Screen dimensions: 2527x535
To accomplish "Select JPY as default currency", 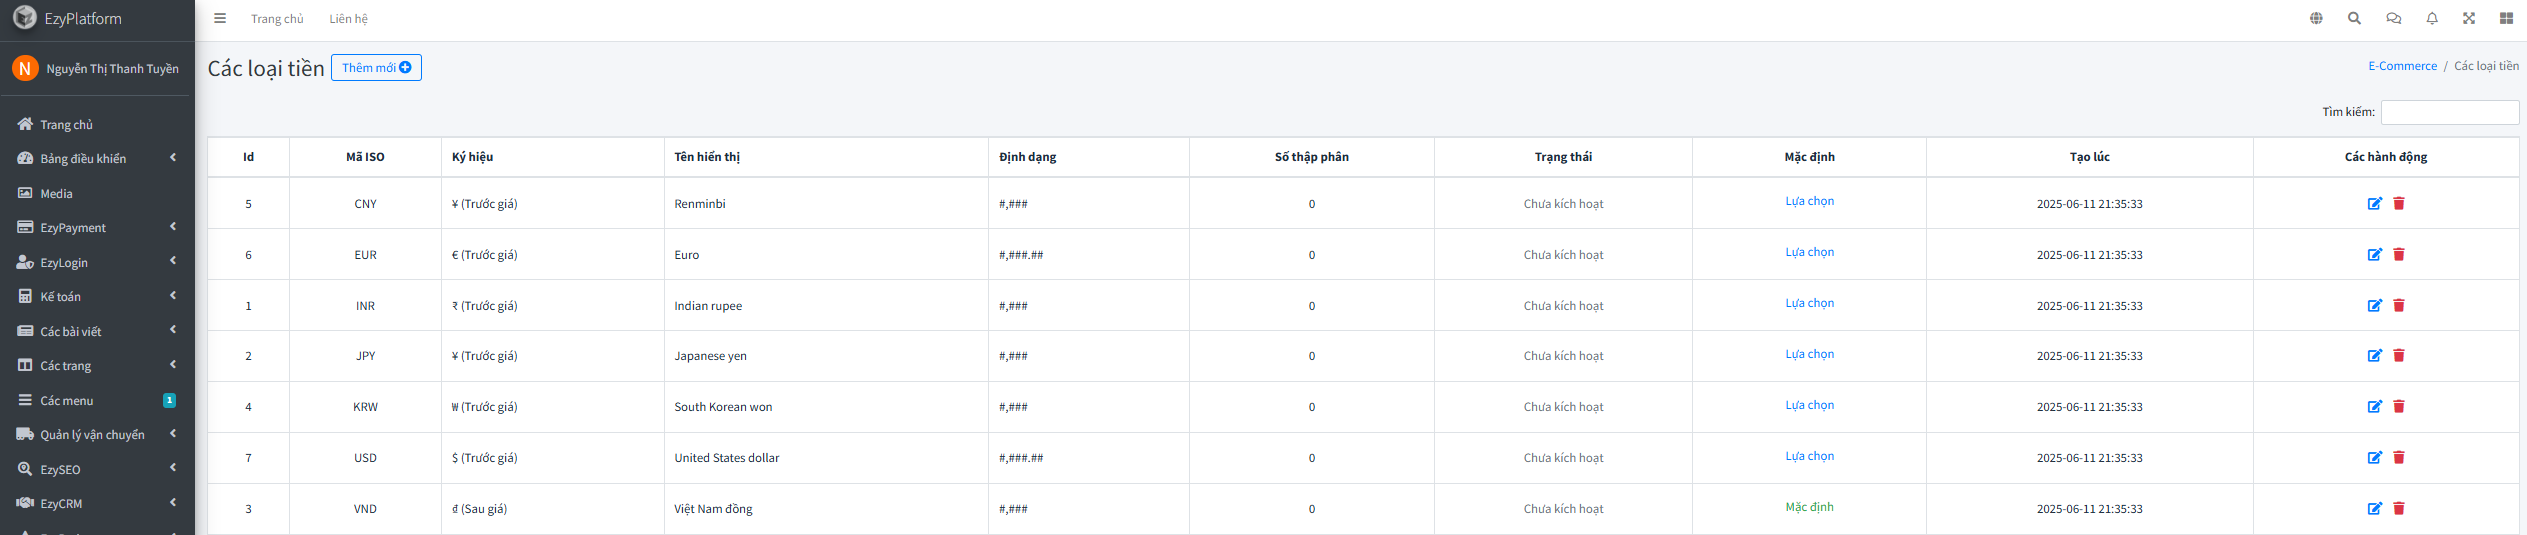I will 1809,354.
